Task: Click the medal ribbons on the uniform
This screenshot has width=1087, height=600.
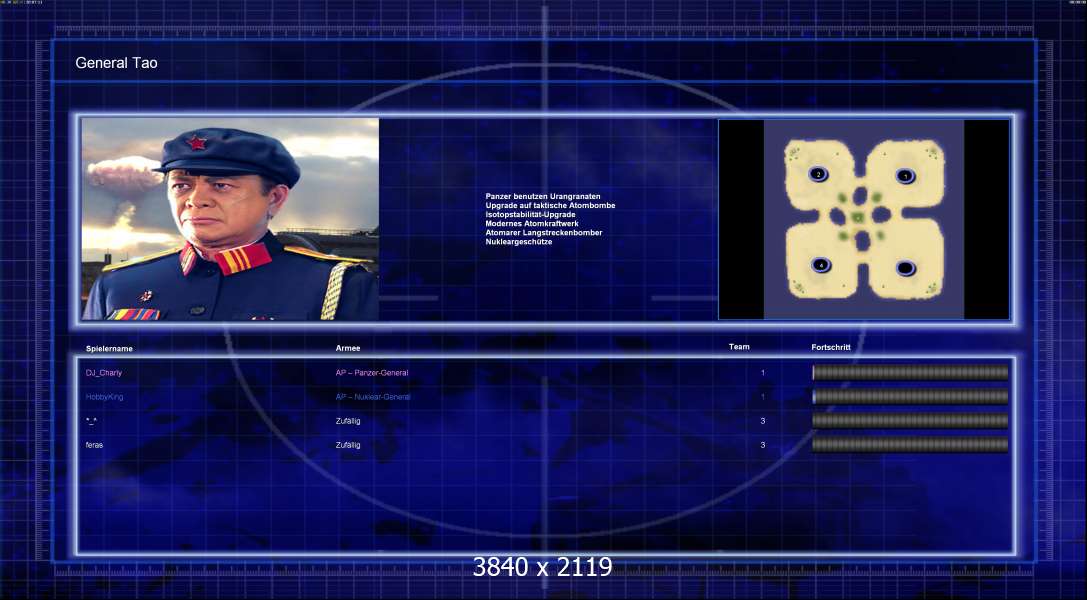Action: pos(133,314)
